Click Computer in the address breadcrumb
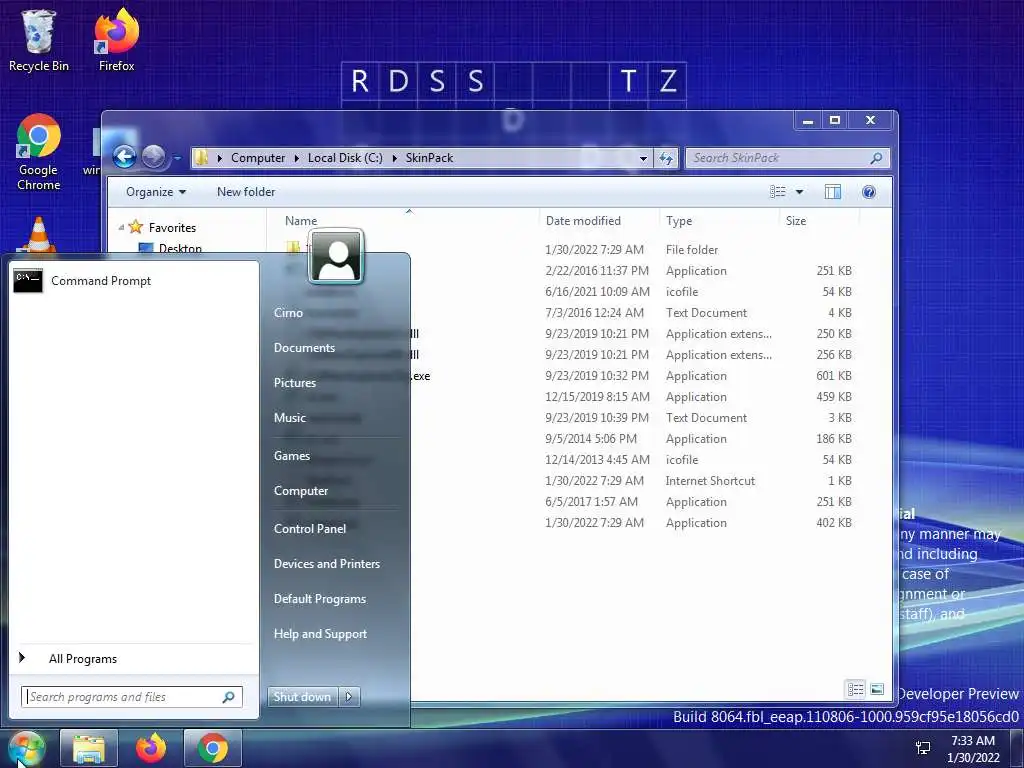This screenshot has height=768, width=1024. coord(258,158)
